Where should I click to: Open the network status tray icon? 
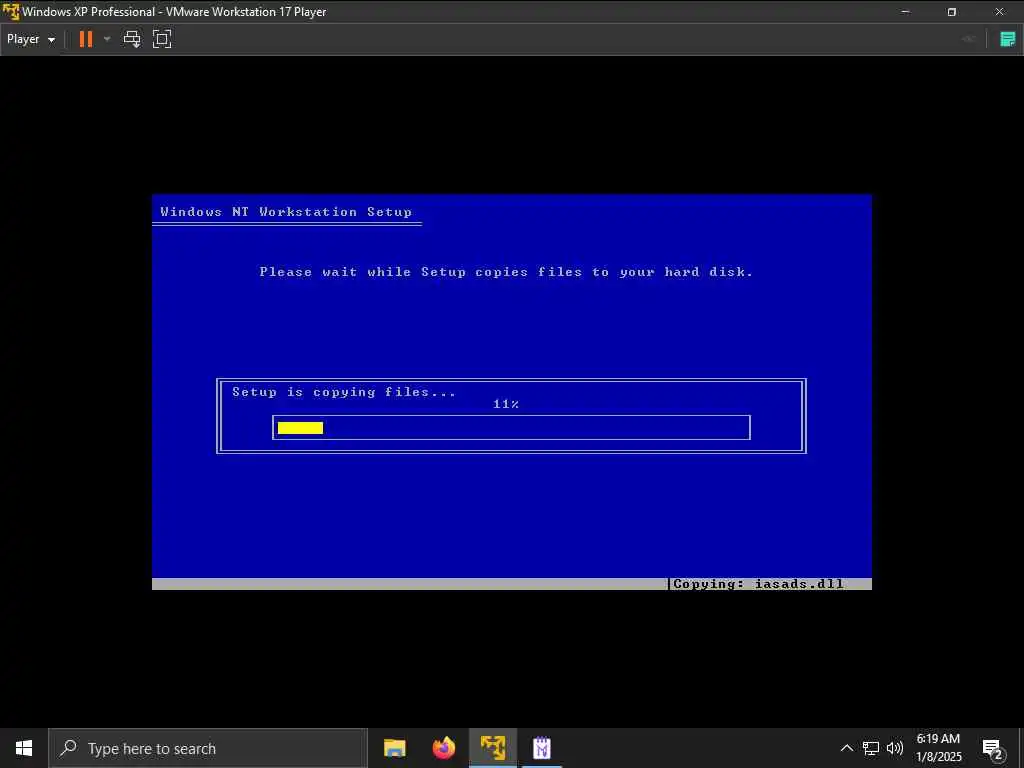(x=871, y=748)
